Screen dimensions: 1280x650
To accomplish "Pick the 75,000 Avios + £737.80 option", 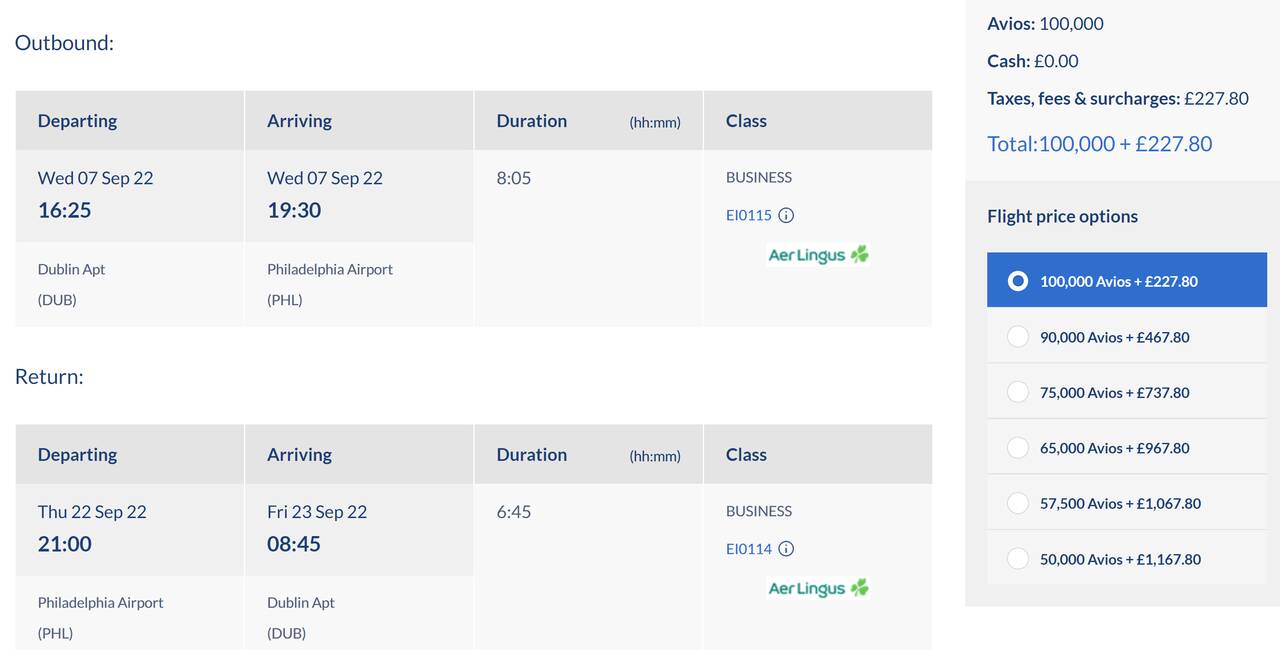I will [1127, 392].
